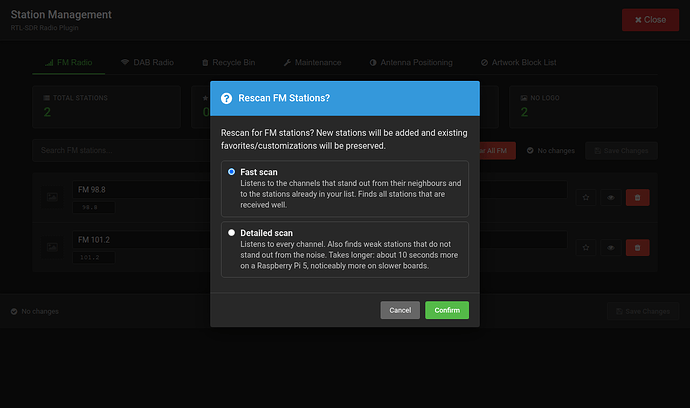Screen dimensions: 690x408
Task: Click No changes status in bottom bar
Action: point(35,311)
